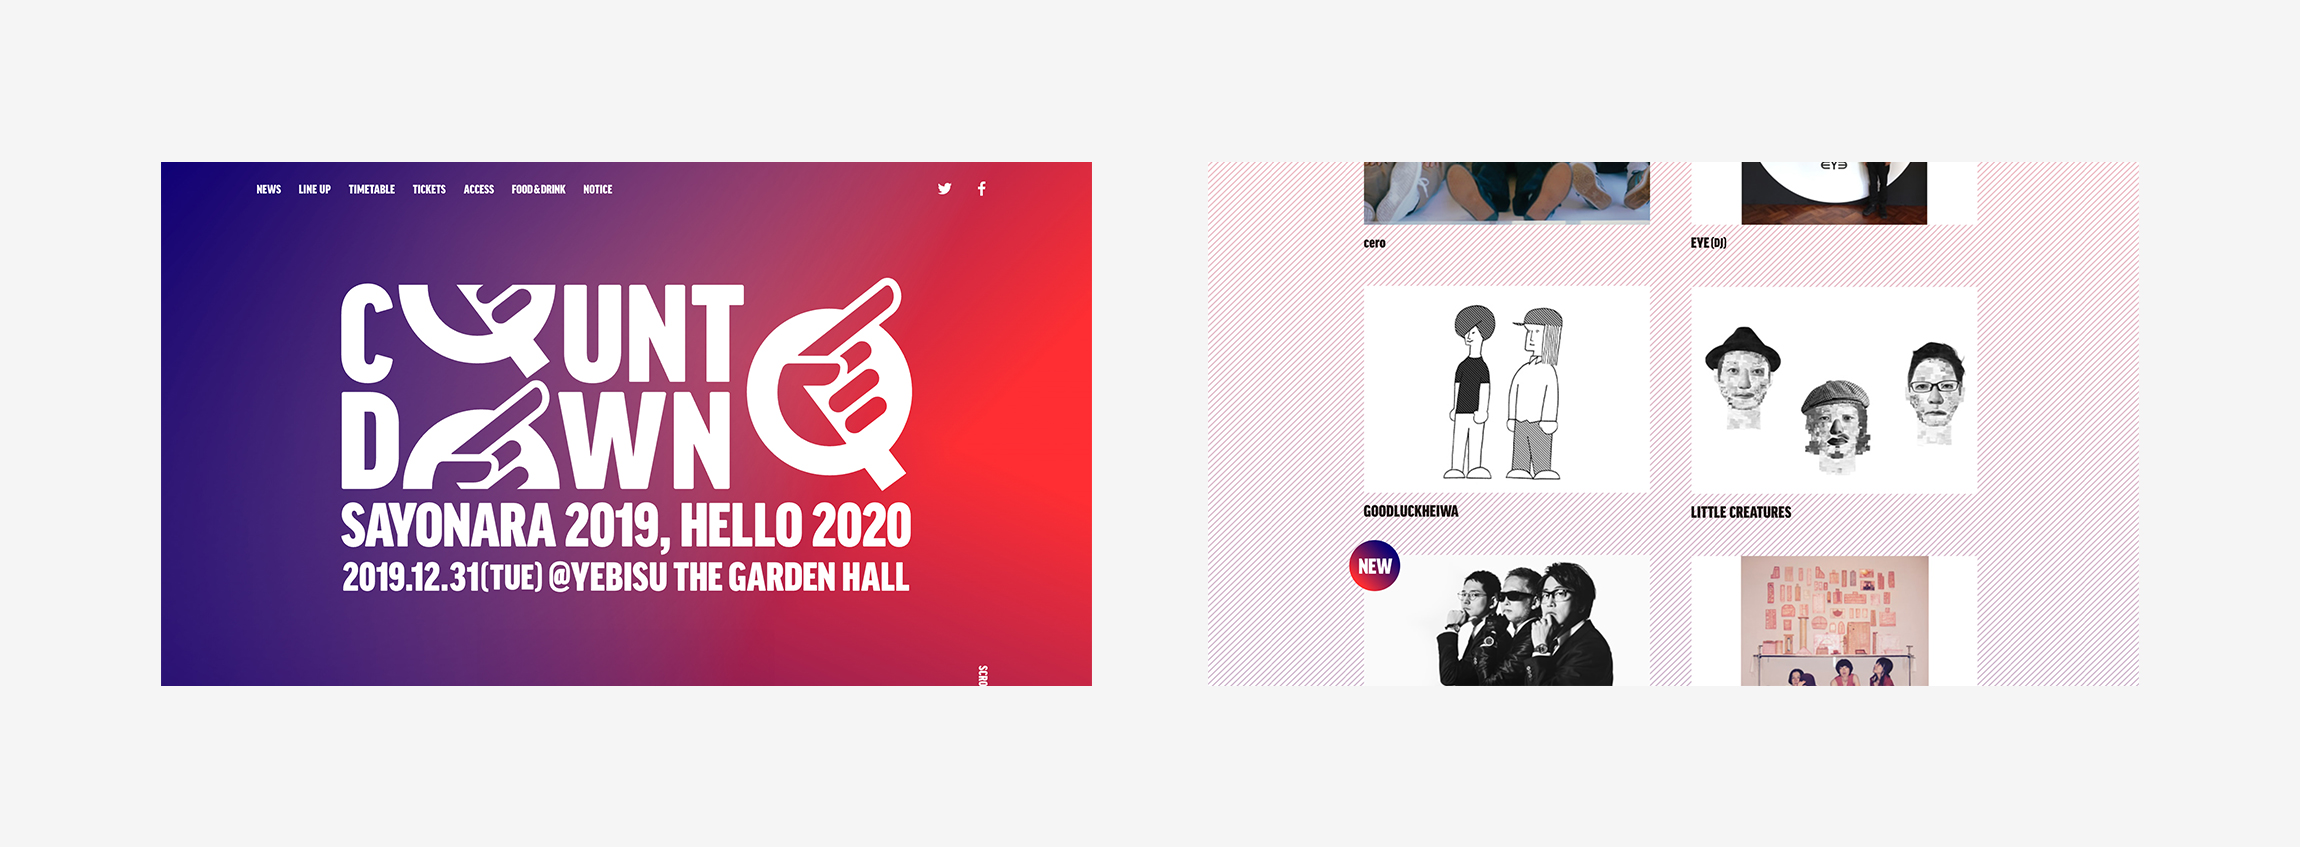Screen dimensions: 2300x847
Task: Click the LITTLE CREATURES name label
Action: tap(1740, 512)
